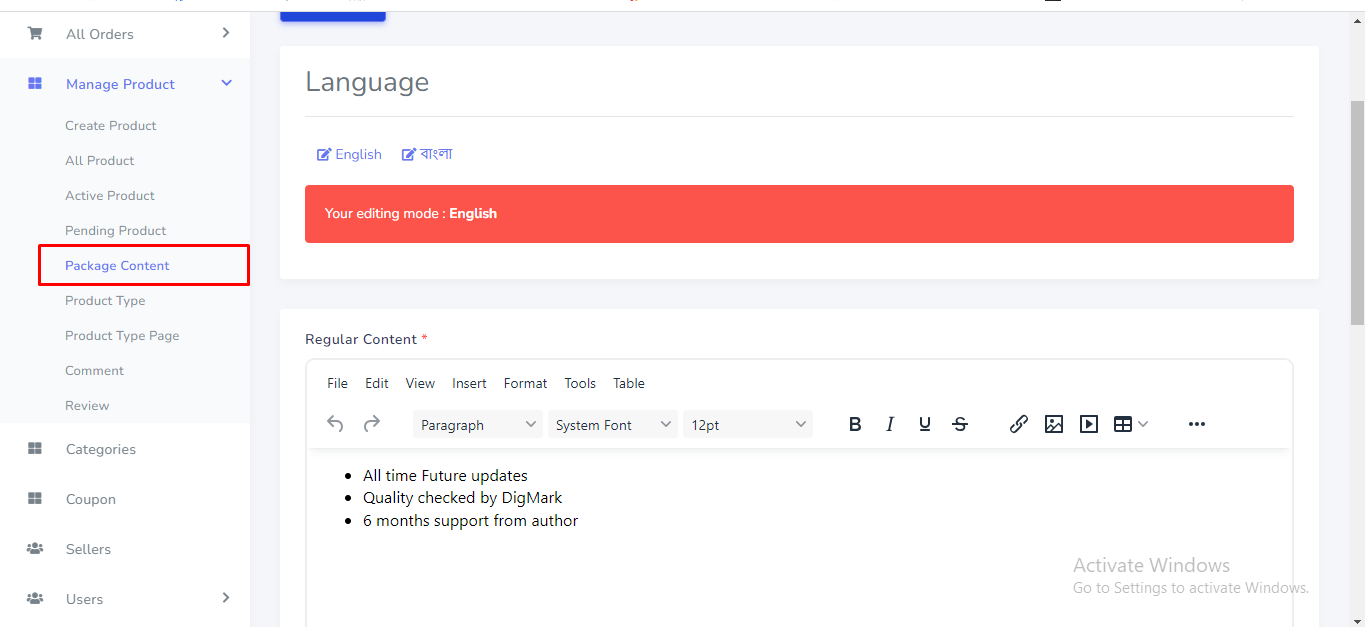Toggle italic formatting
Viewport: 1365px width, 627px height.
[x=889, y=424]
